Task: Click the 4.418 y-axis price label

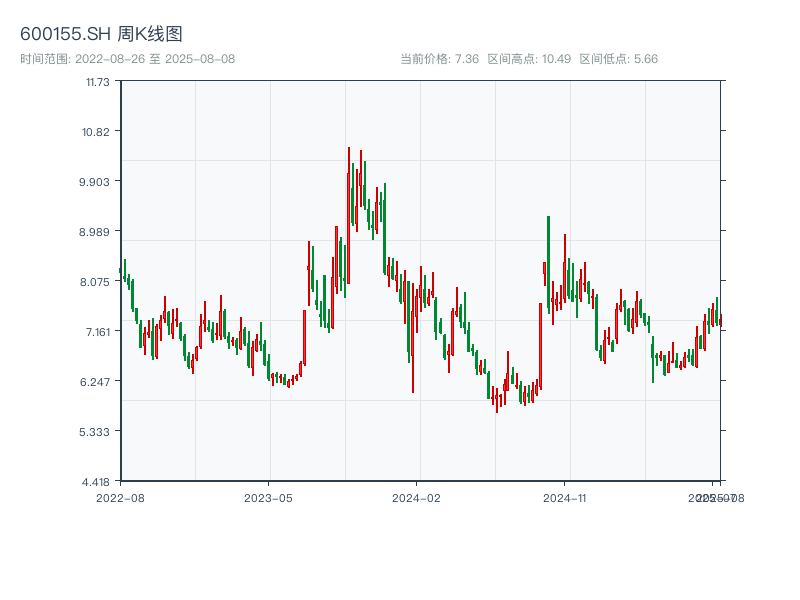Action: pyautogui.click(x=97, y=482)
